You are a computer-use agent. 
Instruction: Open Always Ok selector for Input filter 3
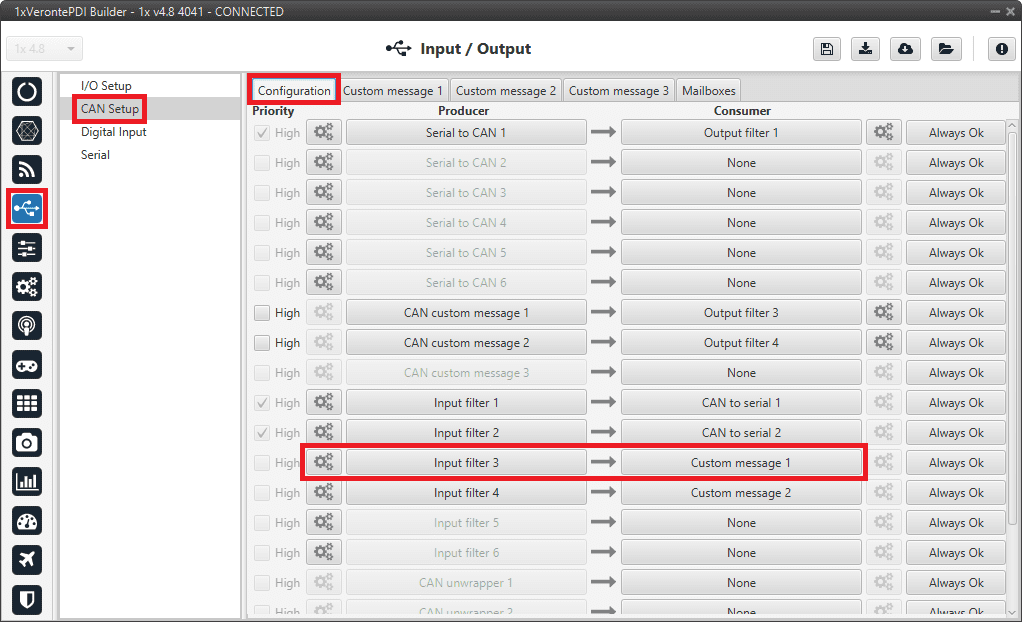click(x=956, y=462)
